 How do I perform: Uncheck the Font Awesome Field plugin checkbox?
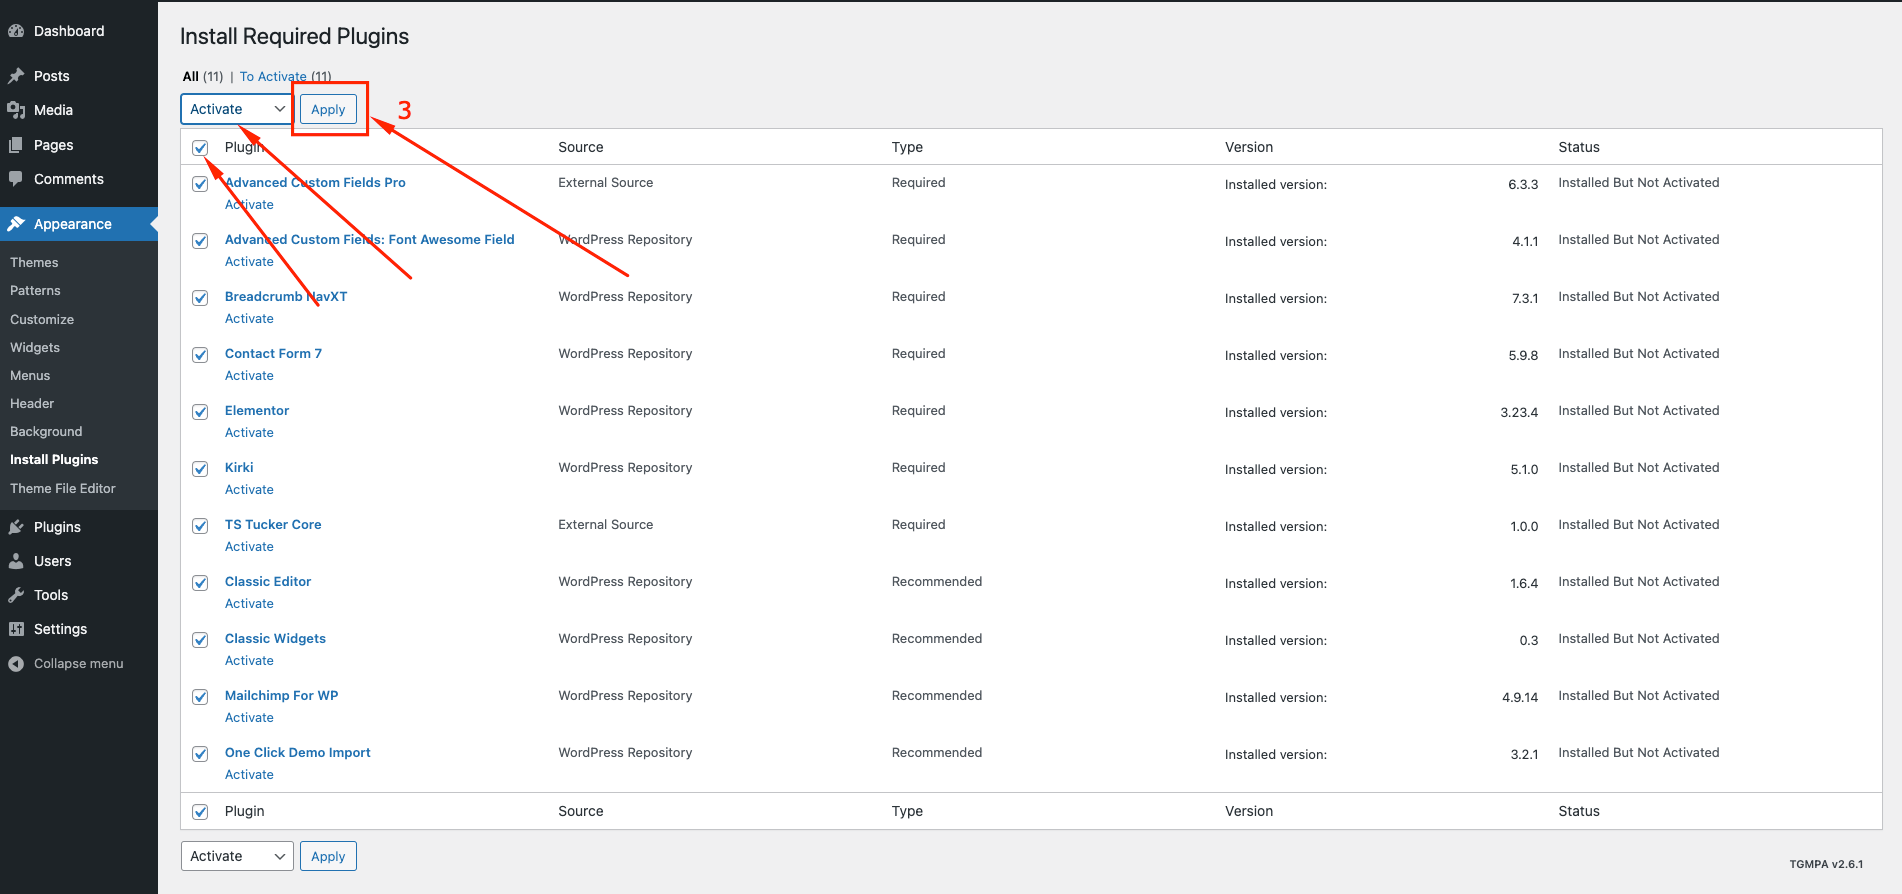[x=200, y=241]
